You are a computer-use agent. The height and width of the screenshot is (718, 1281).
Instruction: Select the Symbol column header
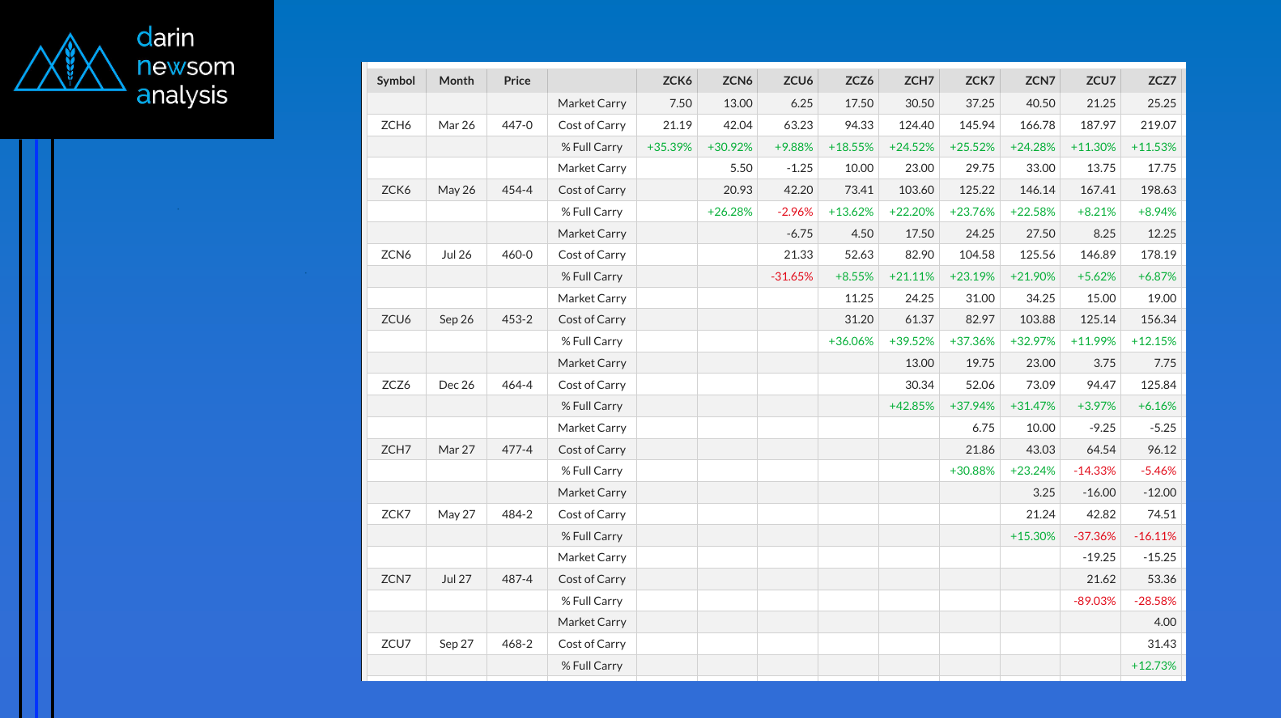coord(396,81)
